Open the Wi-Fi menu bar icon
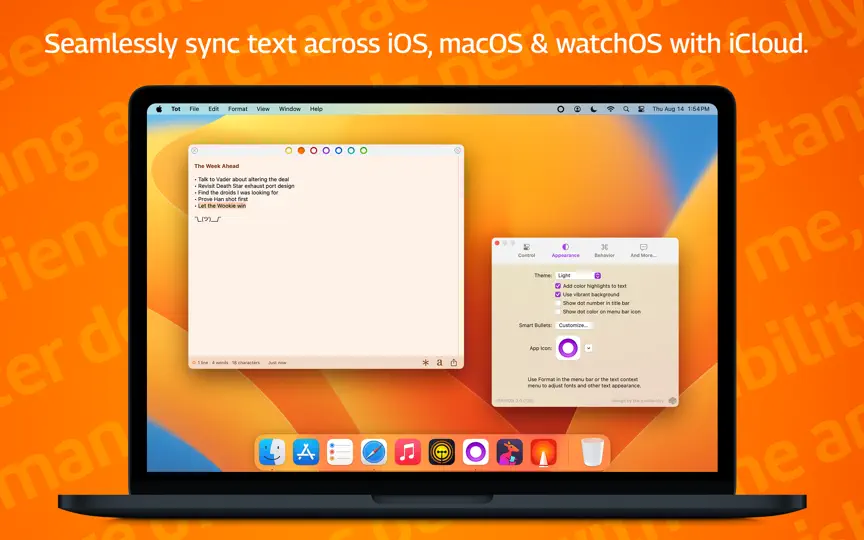 [x=611, y=109]
